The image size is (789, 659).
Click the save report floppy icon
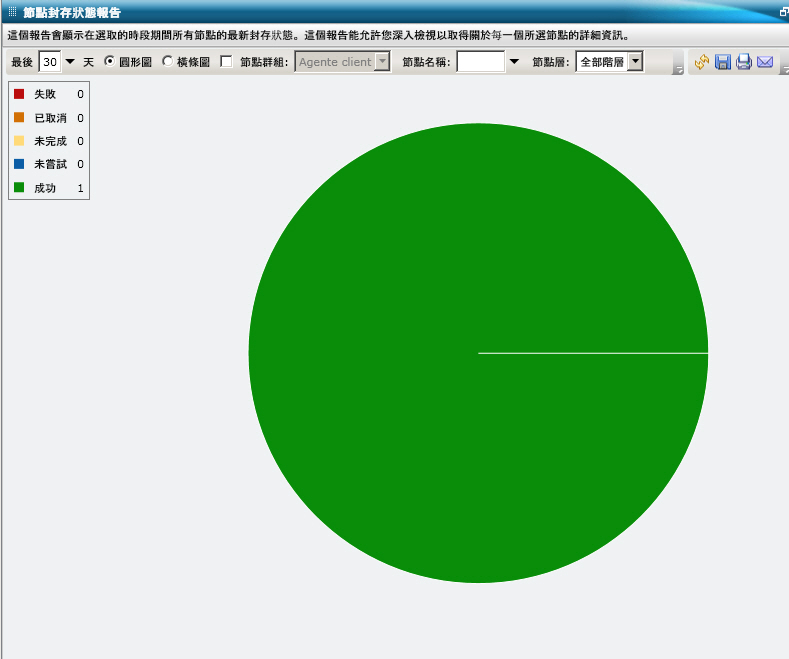click(723, 62)
